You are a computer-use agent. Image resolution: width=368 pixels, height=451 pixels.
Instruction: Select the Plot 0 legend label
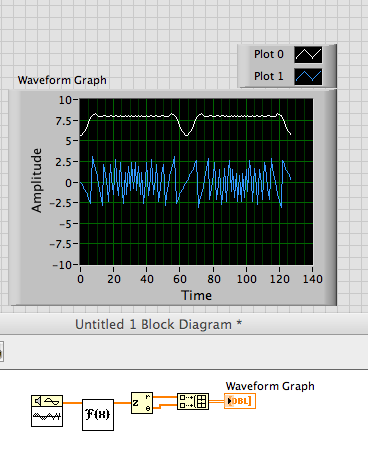(269, 54)
